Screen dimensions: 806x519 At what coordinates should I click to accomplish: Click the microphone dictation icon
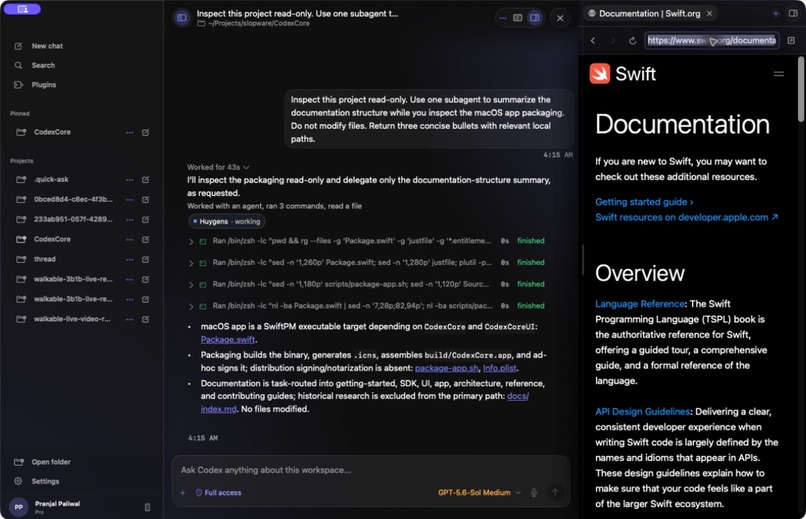(x=534, y=493)
